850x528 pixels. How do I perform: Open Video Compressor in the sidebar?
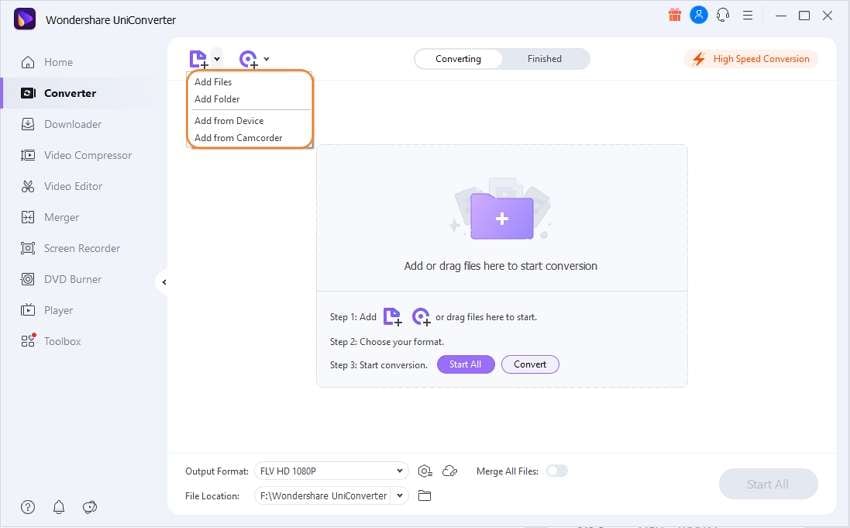pyautogui.click(x=76, y=155)
